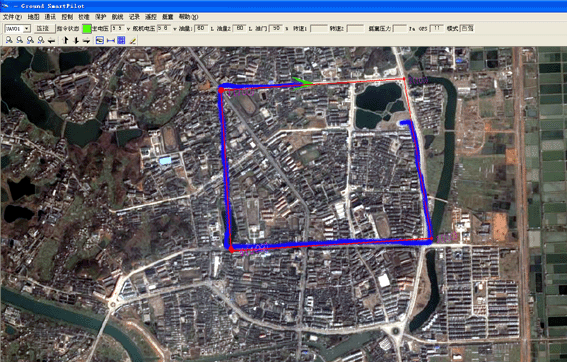The image size is (567, 362).
Task: Click the third magnifier zoom icon
Action: tap(30, 40)
